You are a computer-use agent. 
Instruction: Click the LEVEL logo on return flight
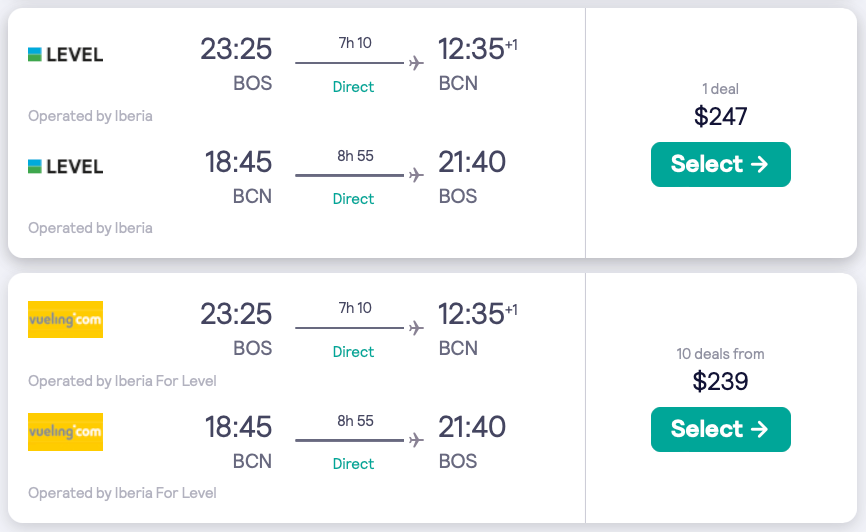click(65, 166)
